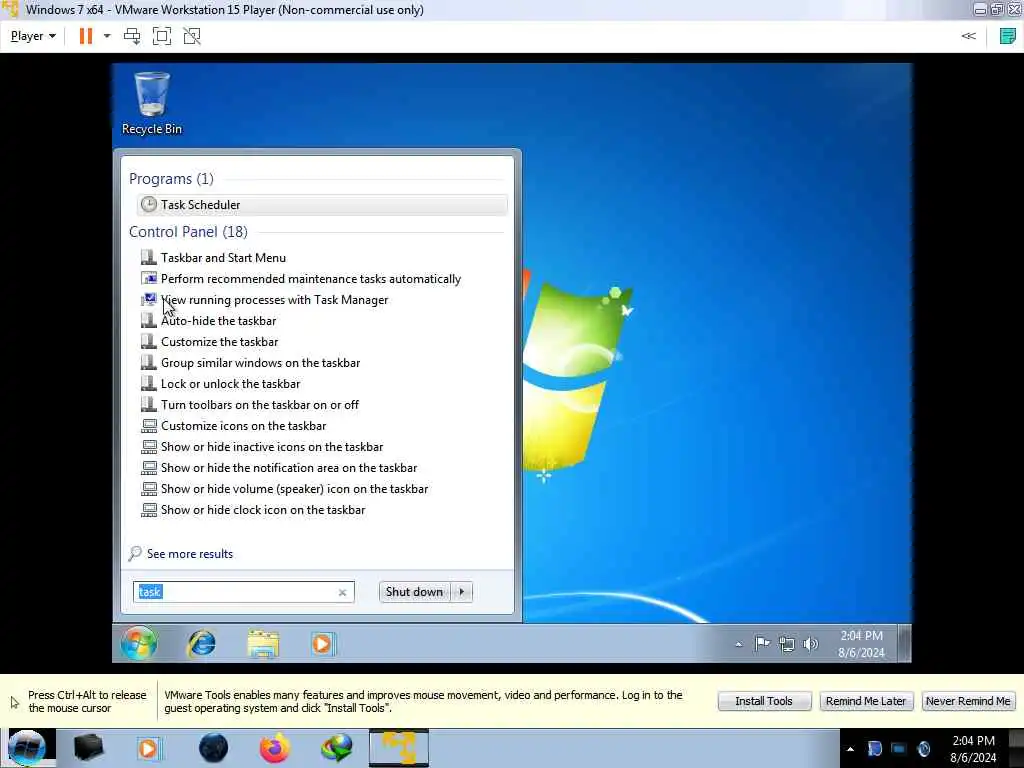Click the monitor icon in host tray

point(899,749)
